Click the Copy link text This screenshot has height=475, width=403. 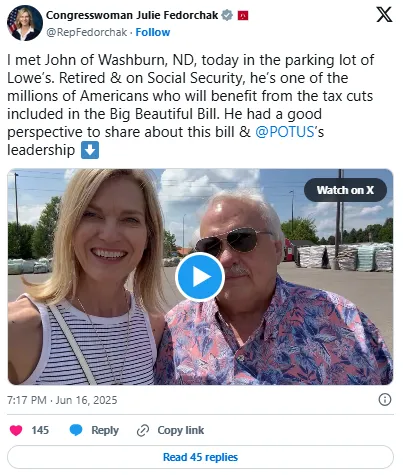coord(181,430)
